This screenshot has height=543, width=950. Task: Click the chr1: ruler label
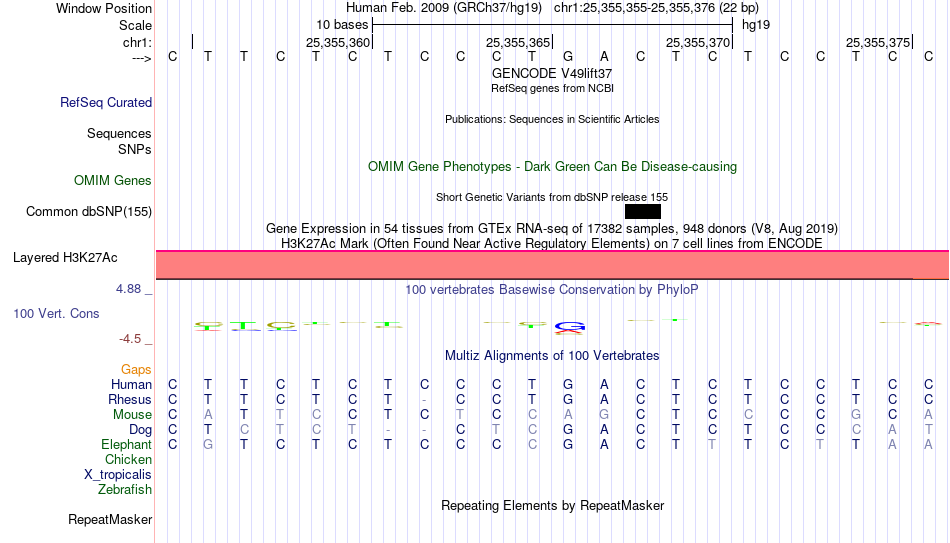(138, 42)
